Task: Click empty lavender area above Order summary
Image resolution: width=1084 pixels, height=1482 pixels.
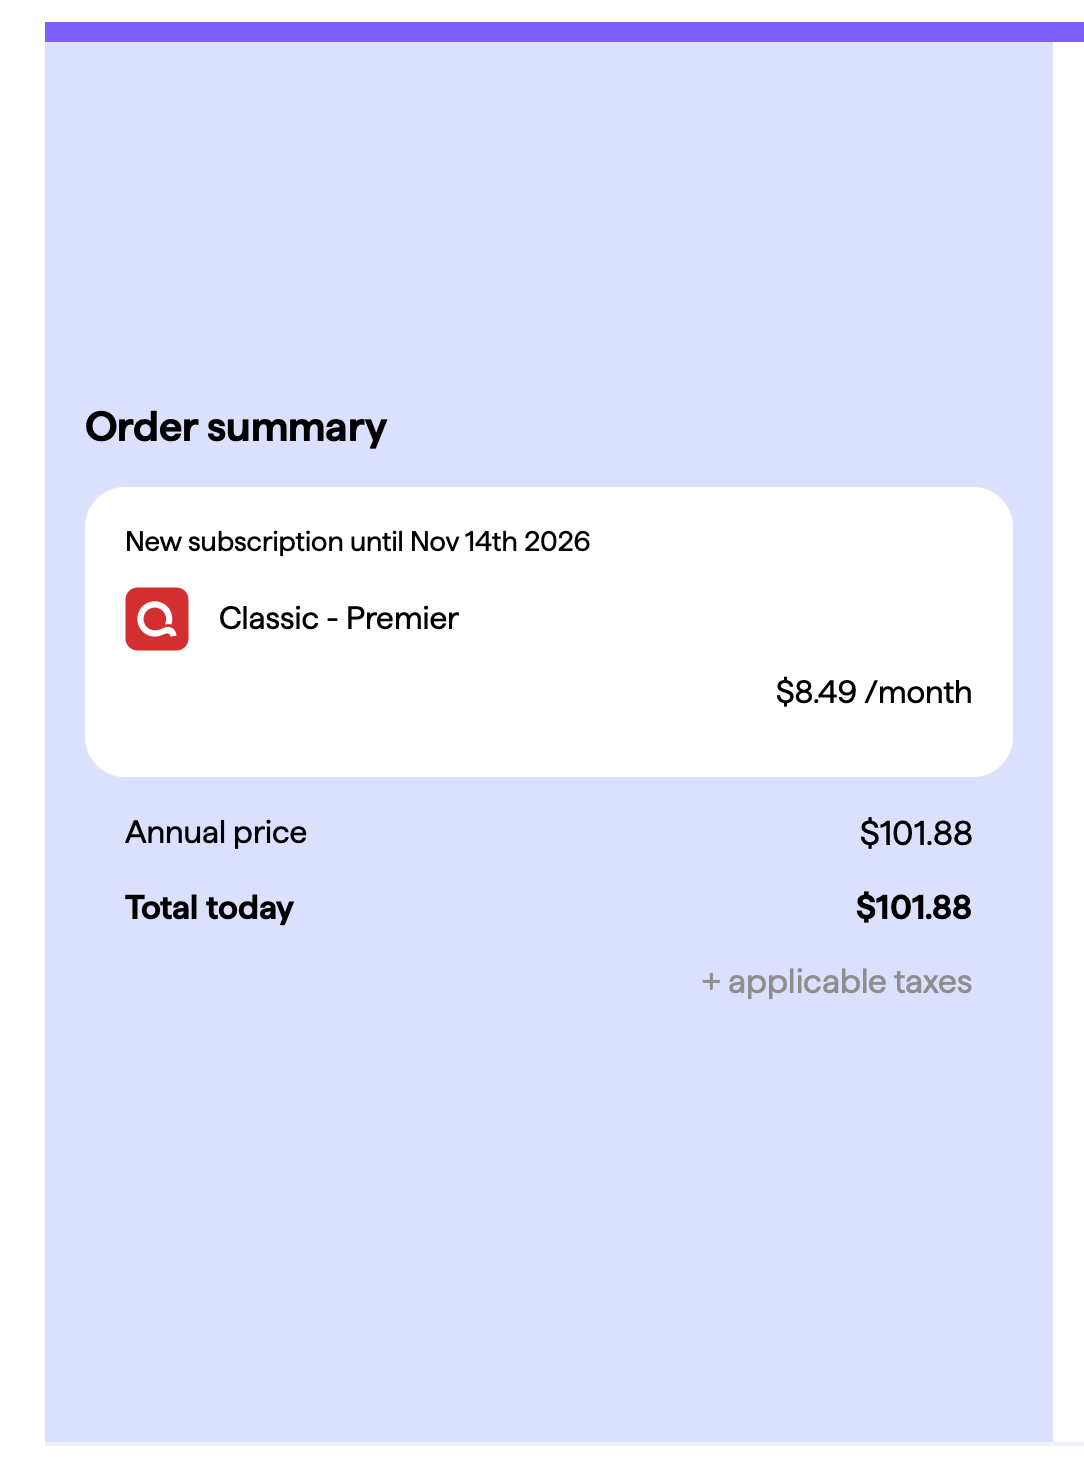Action: 548,220
